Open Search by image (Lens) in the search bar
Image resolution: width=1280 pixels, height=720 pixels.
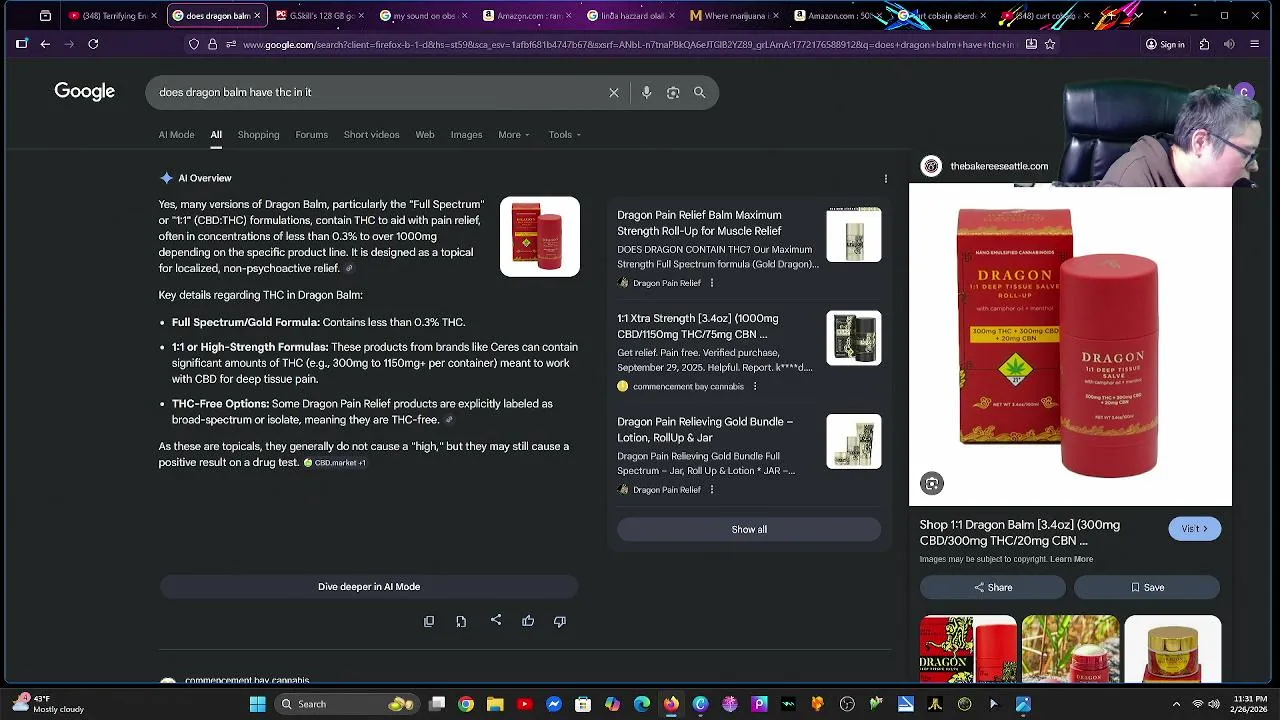(673, 92)
